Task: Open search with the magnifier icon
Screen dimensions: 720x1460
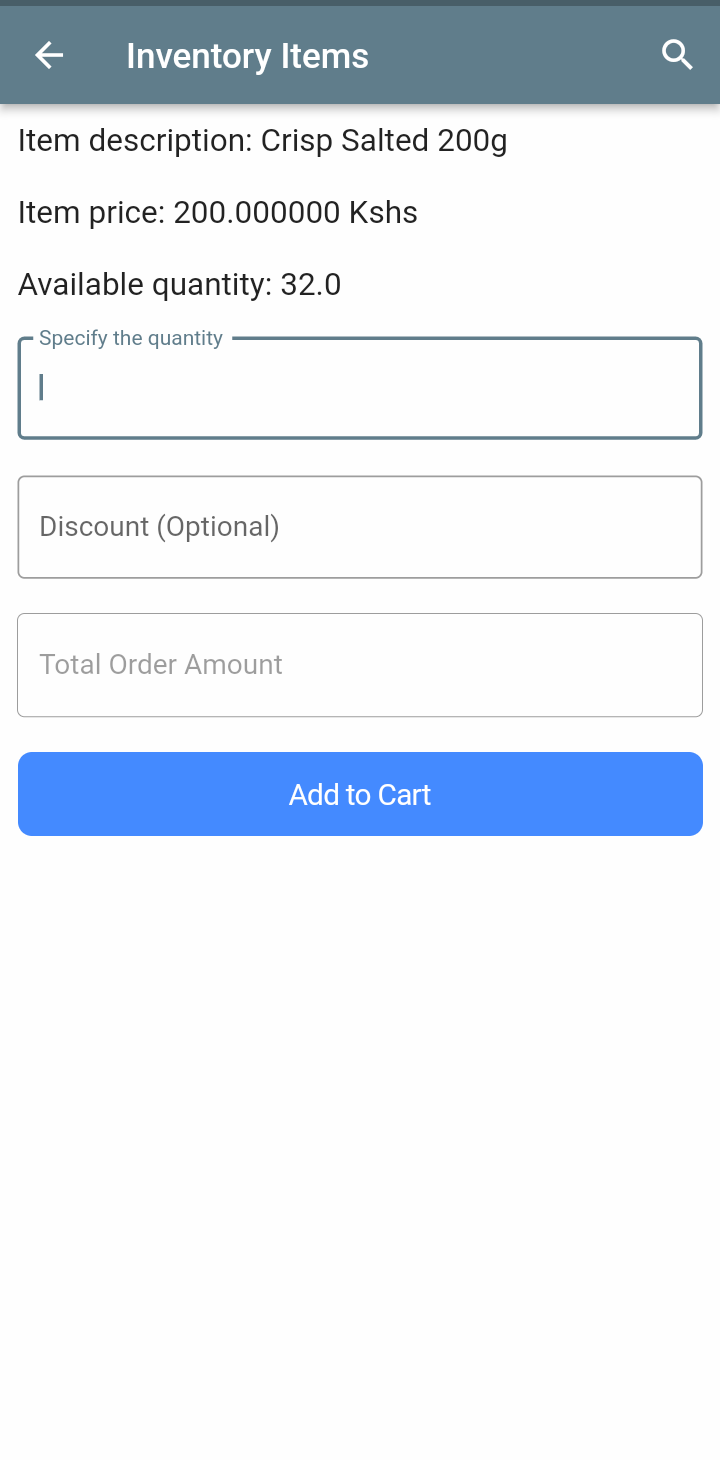Action: click(677, 56)
